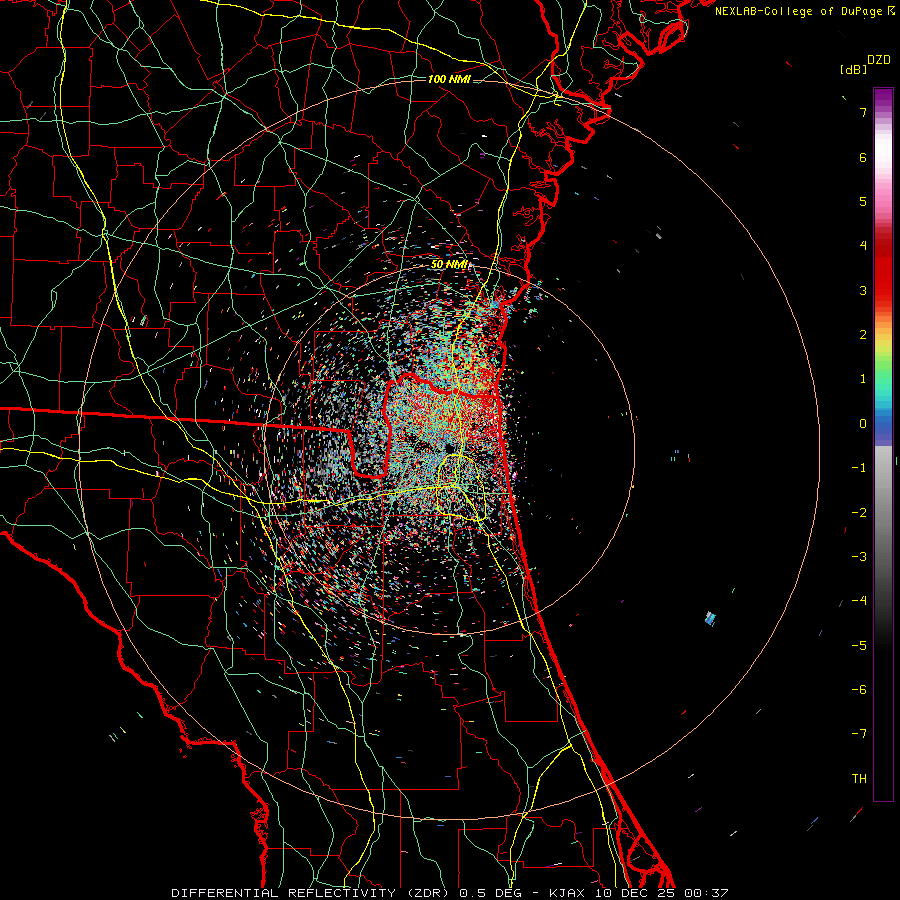Click the Differential Reflectivity caption at bottom
The height and width of the screenshot is (900, 900).
pos(450,893)
